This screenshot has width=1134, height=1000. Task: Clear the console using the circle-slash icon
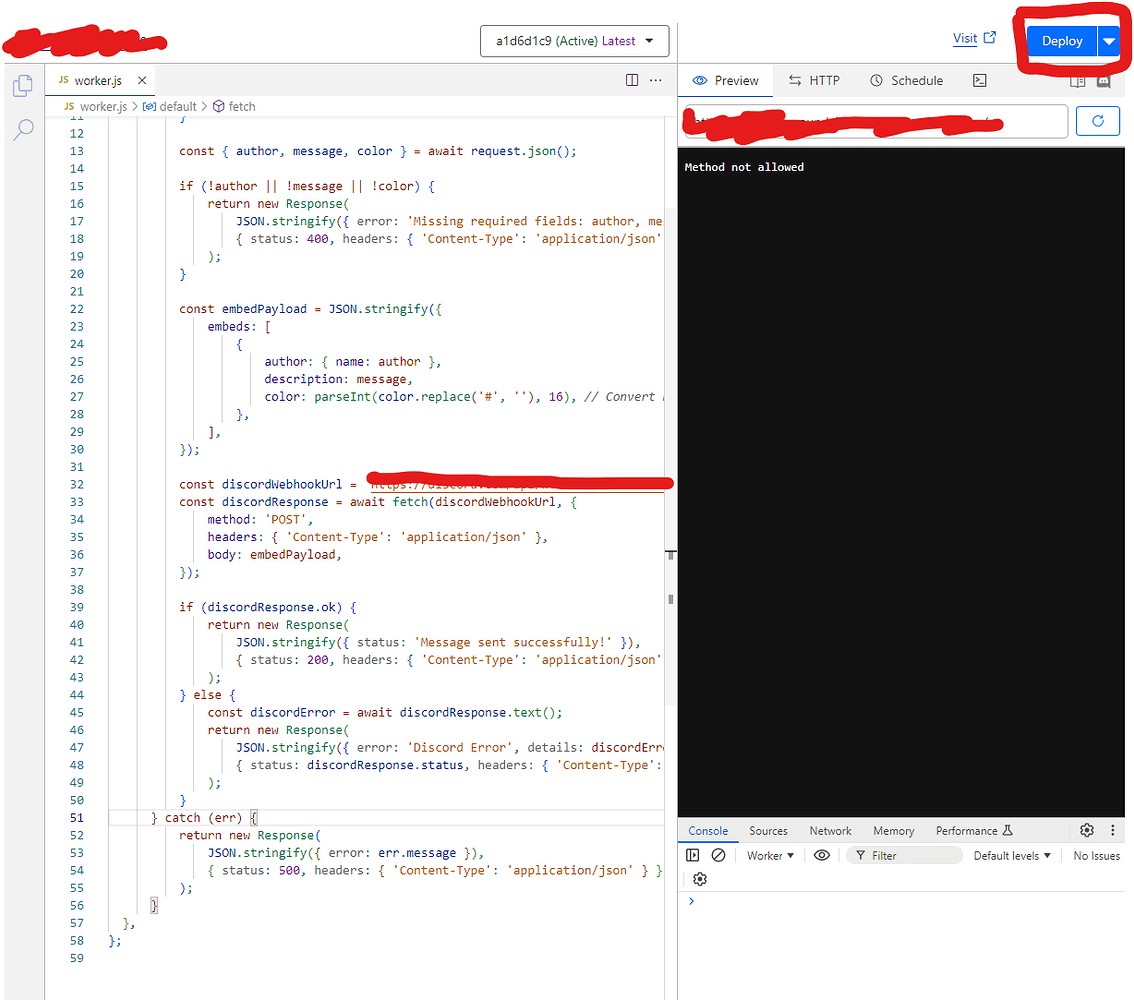(x=718, y=854)
